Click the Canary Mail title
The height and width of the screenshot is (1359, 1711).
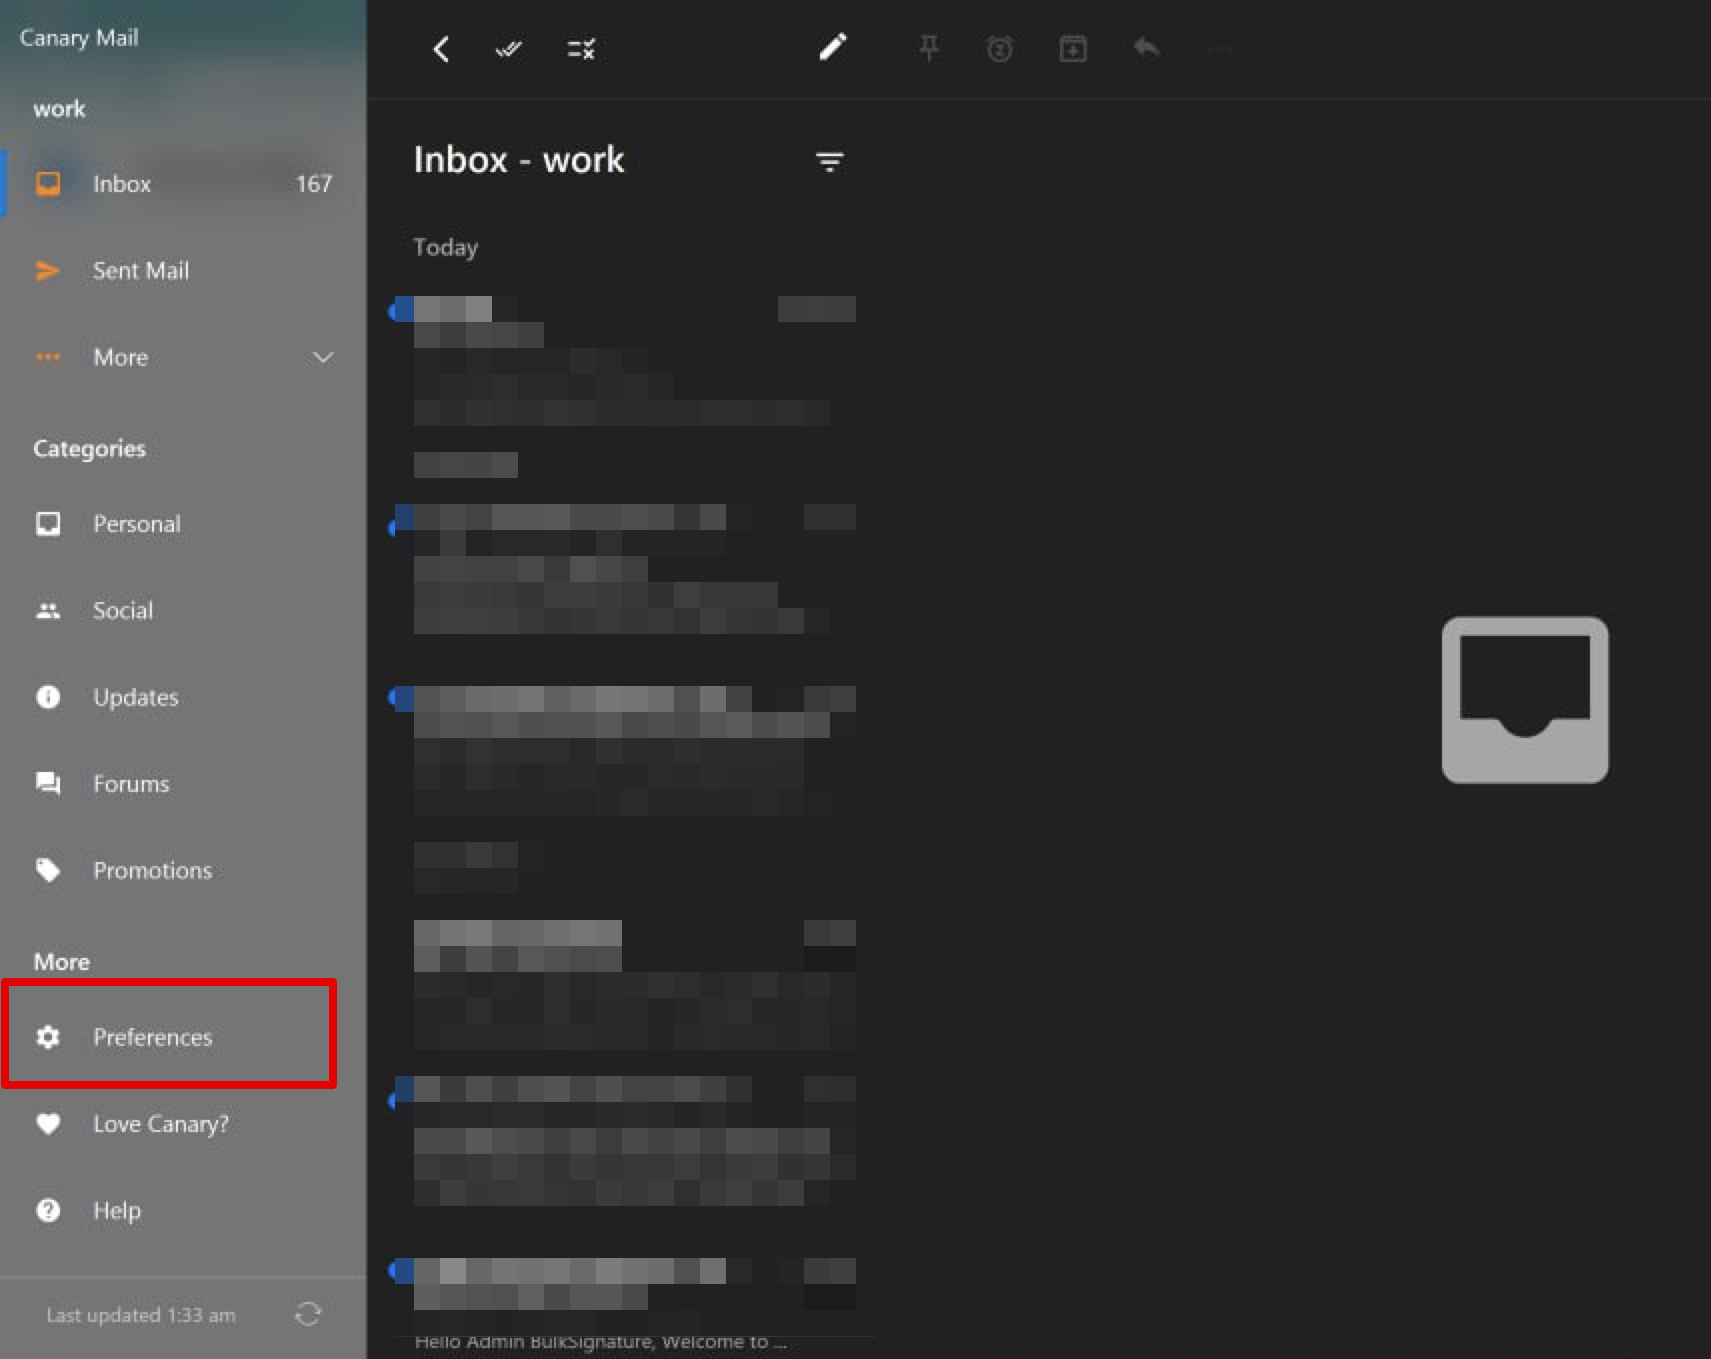pyautogui.click(x=79, y=38)
